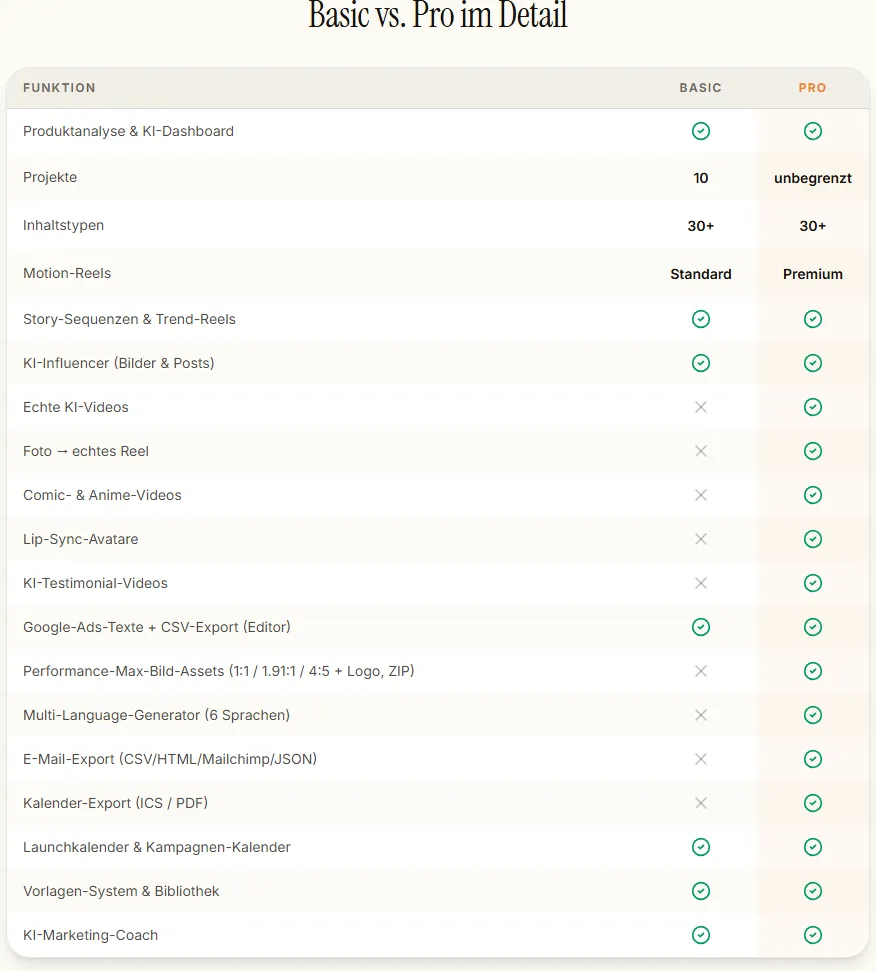Click Pro checkmark for Kalender-Export
Image resolution: width=876 pixels, height=971 pixels.
[x=813, y=803]
